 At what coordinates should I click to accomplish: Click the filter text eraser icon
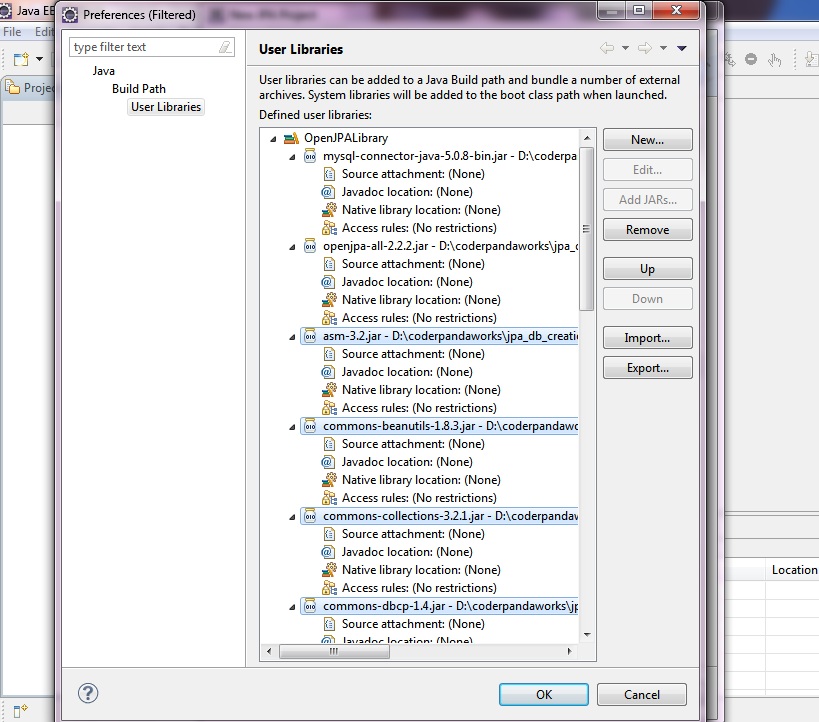(225, 47)
